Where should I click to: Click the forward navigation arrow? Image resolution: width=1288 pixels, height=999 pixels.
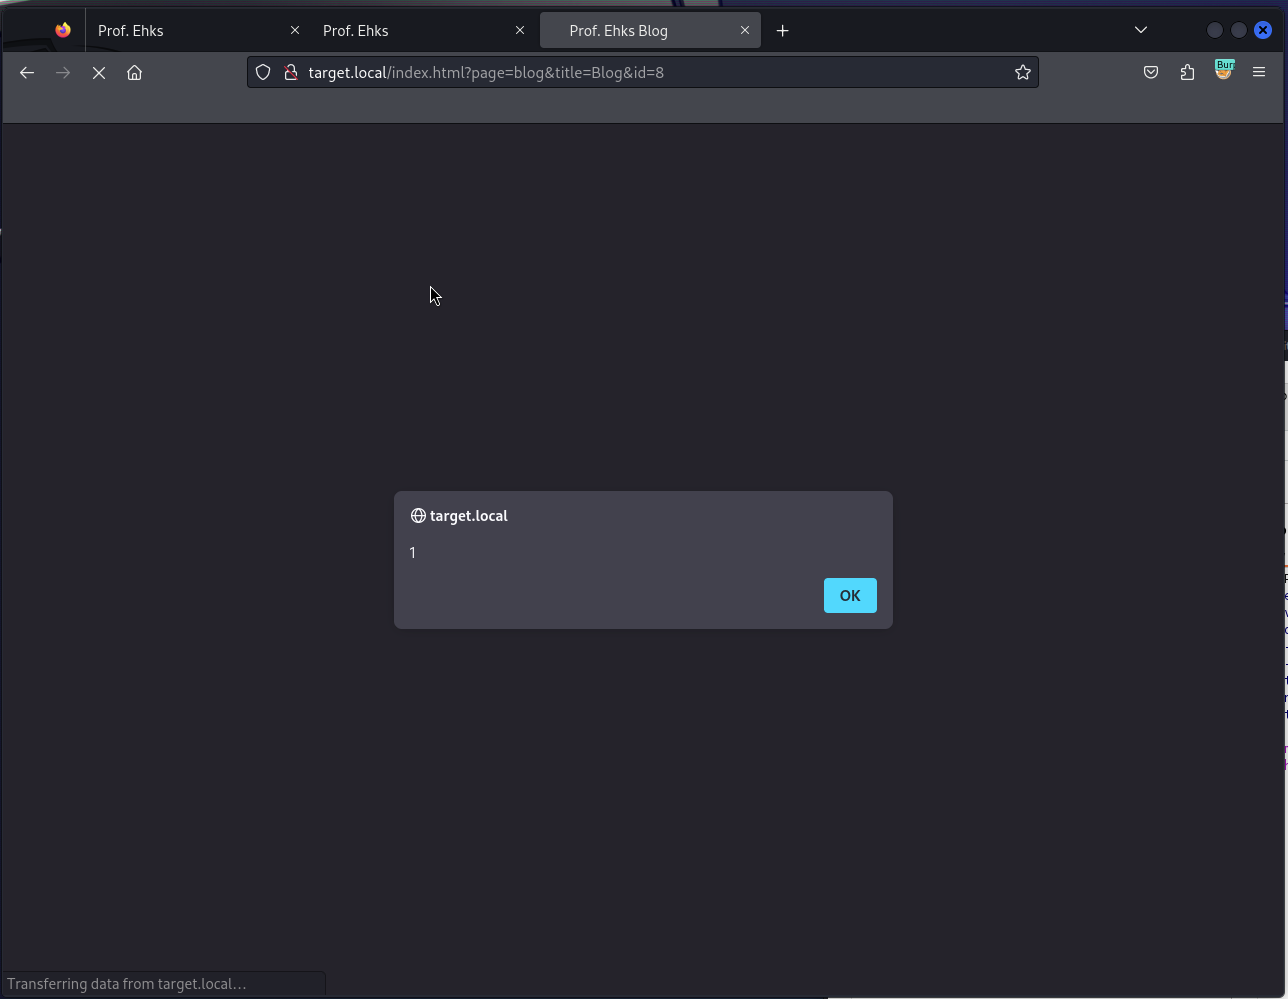coord(62,72)
